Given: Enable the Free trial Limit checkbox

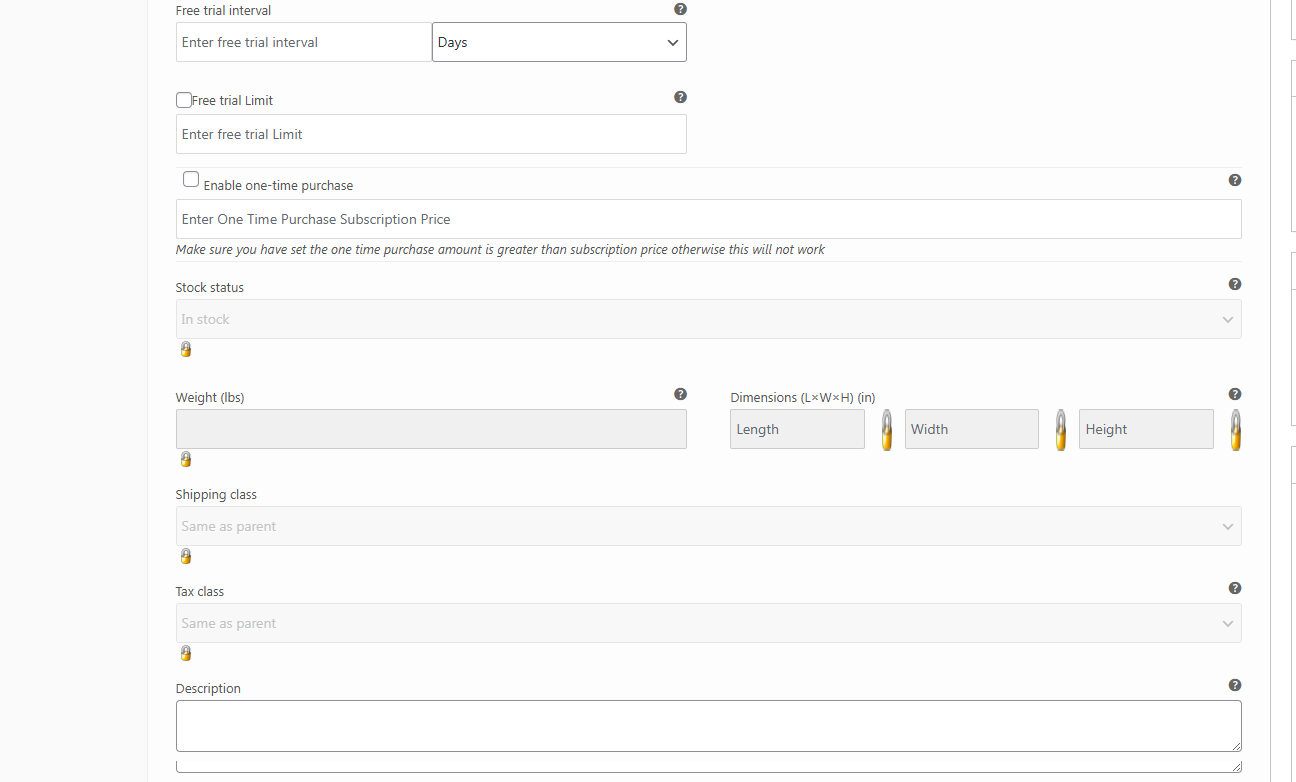Looking at the screenshot, I should coord(184,100).
